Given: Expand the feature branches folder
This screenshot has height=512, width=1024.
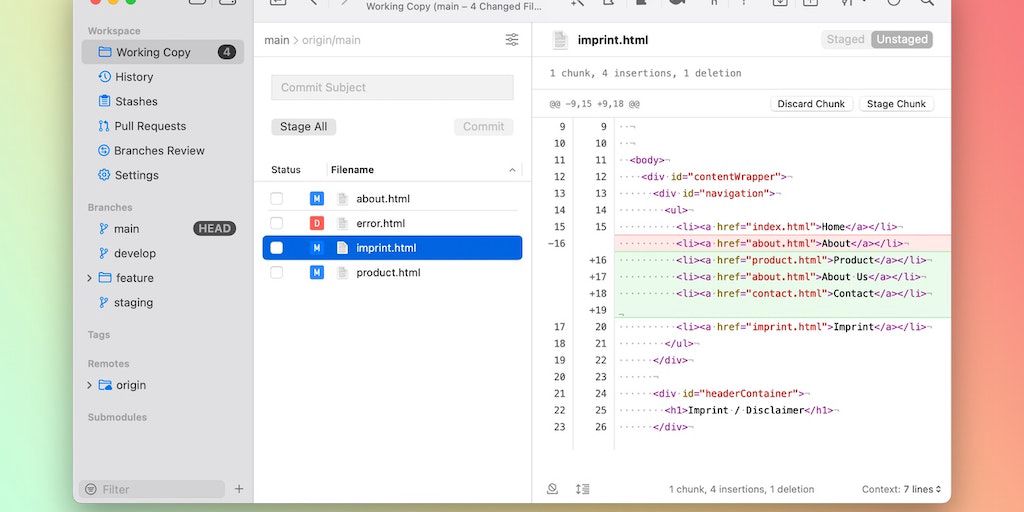Looking at the screenshot, I should click(89, 278).
